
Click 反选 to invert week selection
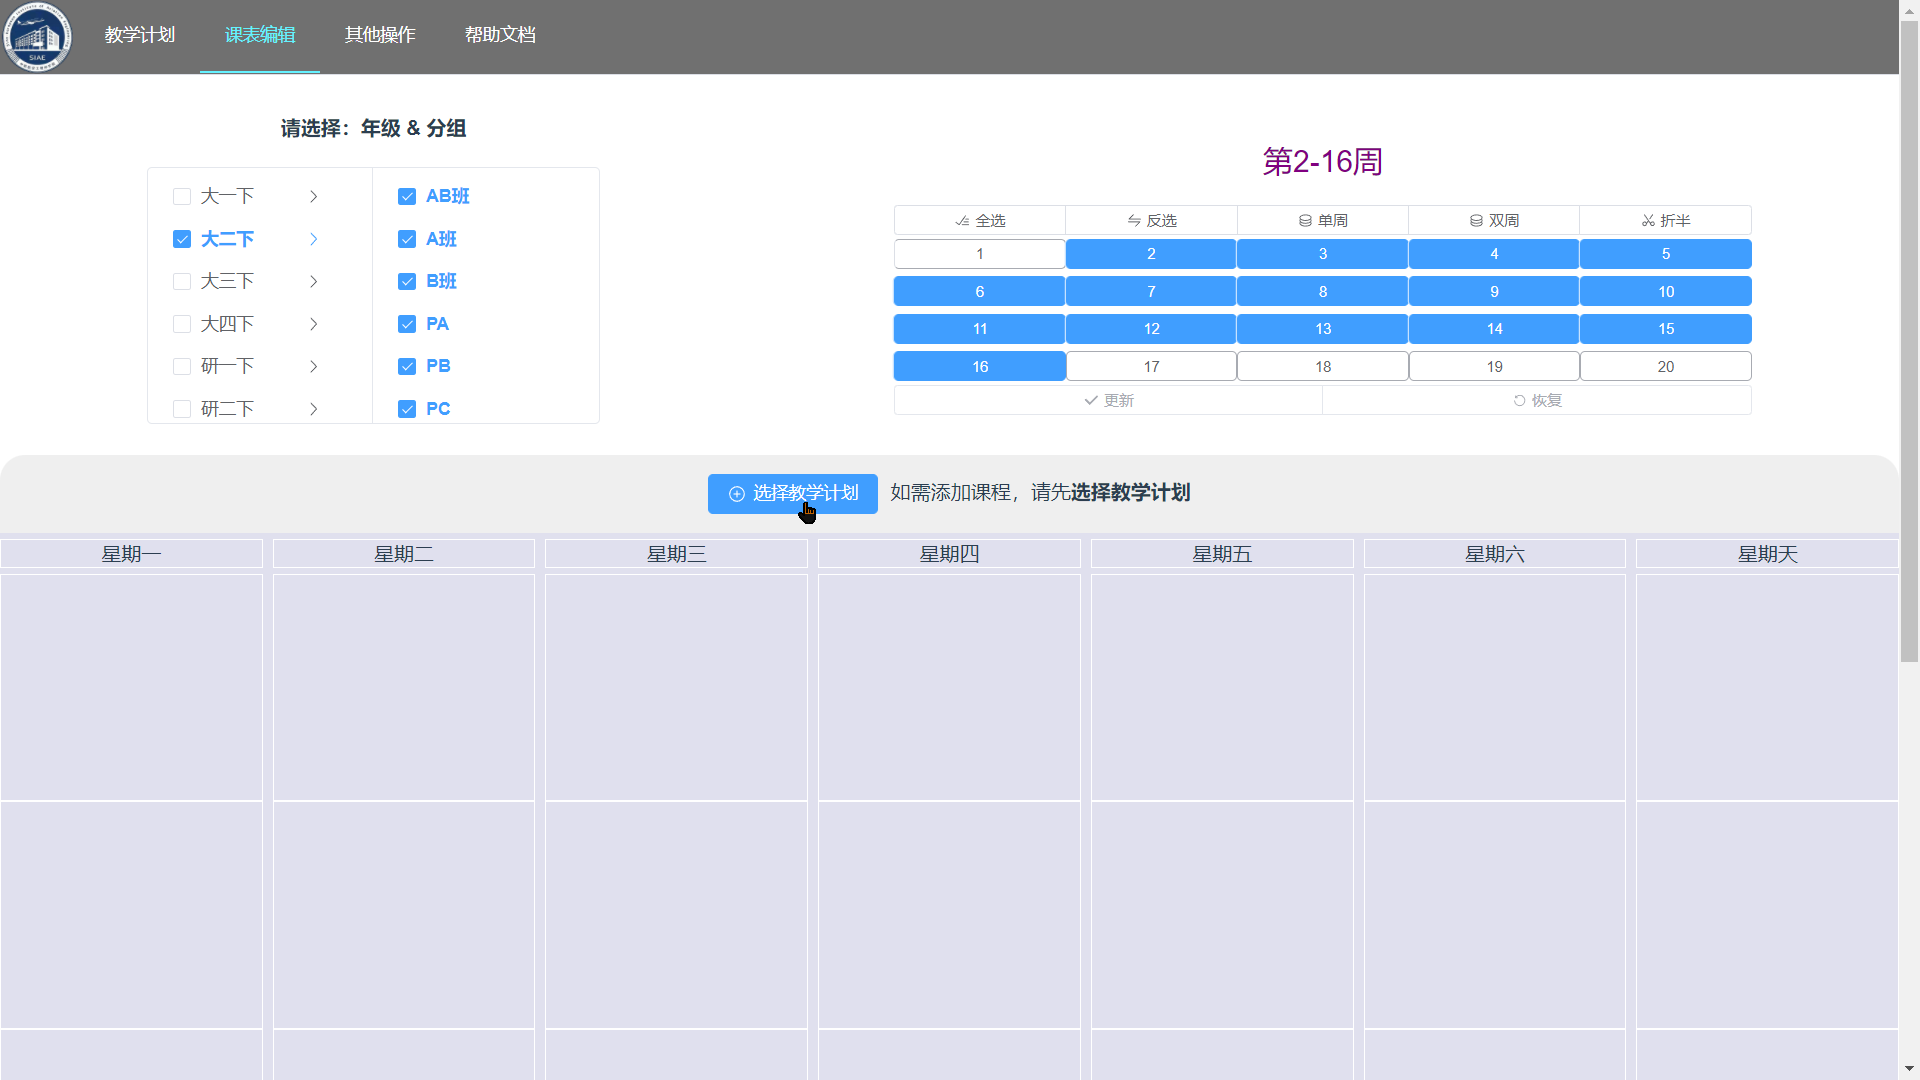pos(1151,220)
